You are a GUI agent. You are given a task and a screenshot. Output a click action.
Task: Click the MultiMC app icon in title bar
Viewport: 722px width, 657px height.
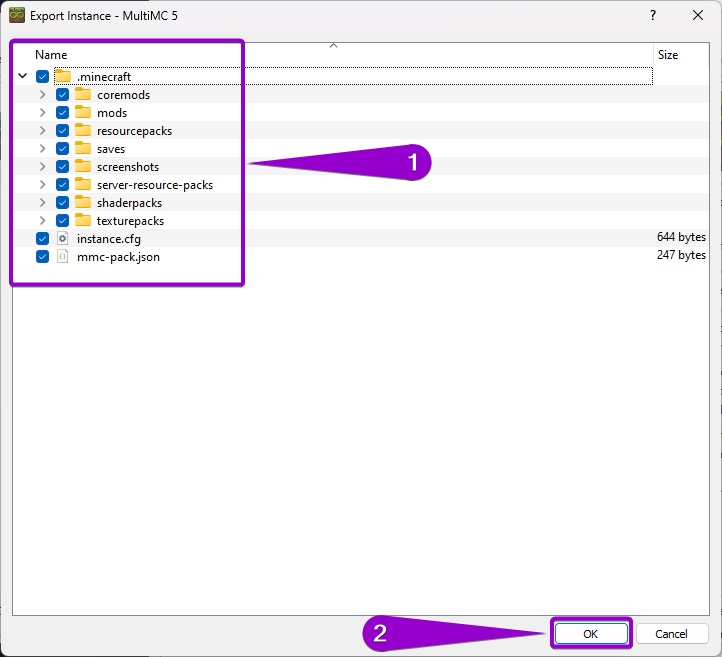[x=17, y=15]
